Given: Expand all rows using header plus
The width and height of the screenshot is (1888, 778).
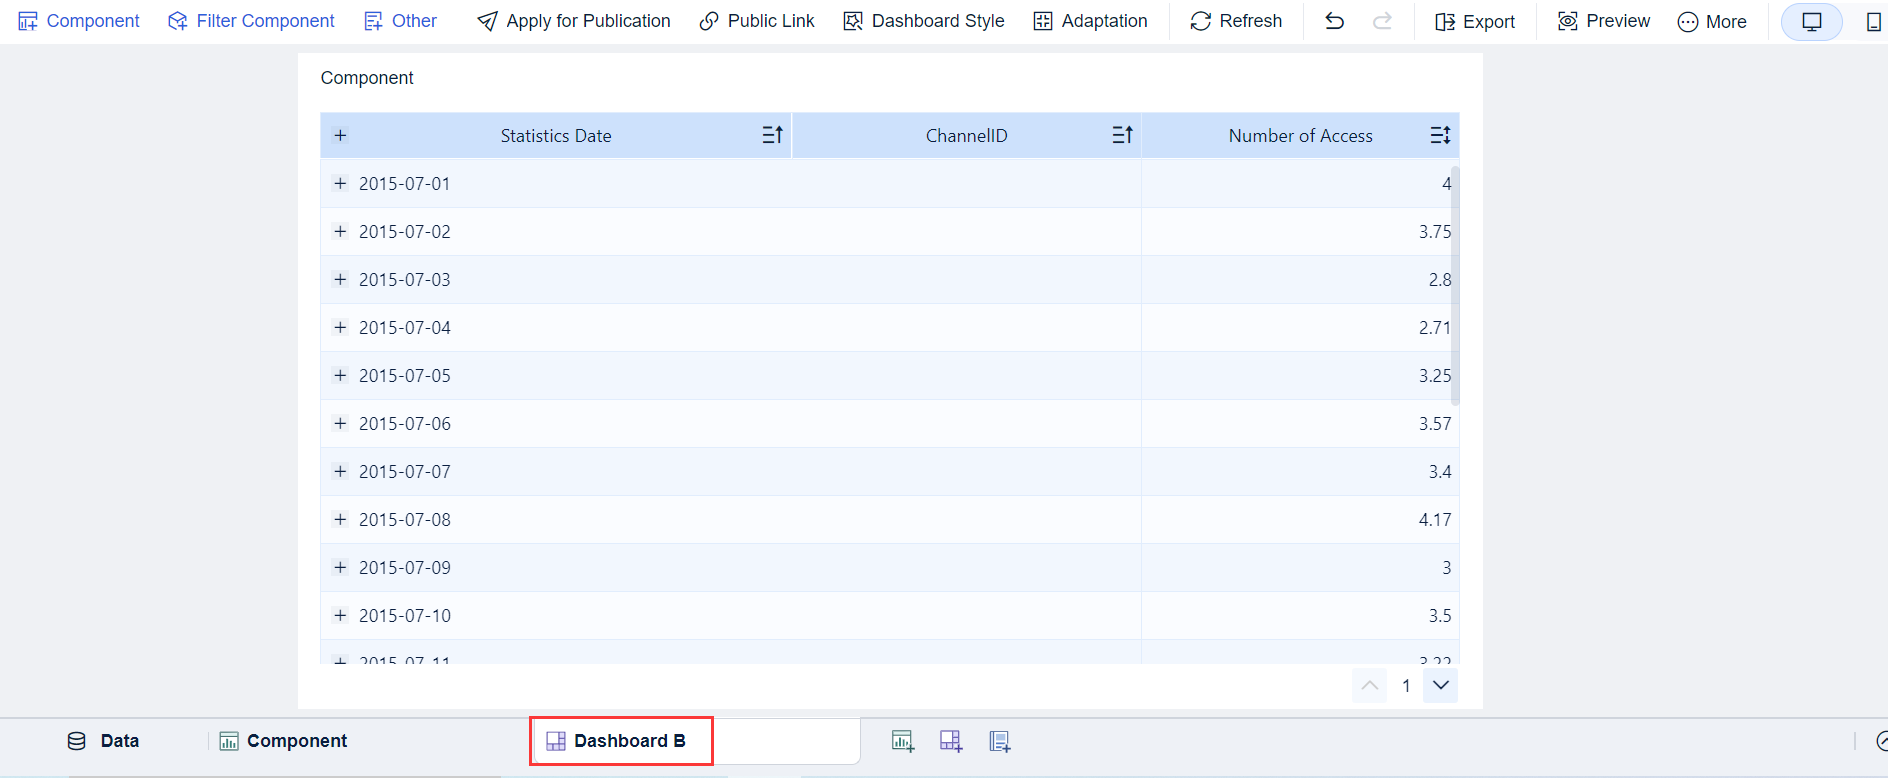Looking at the screenshot, I should [x=340, y=135].
